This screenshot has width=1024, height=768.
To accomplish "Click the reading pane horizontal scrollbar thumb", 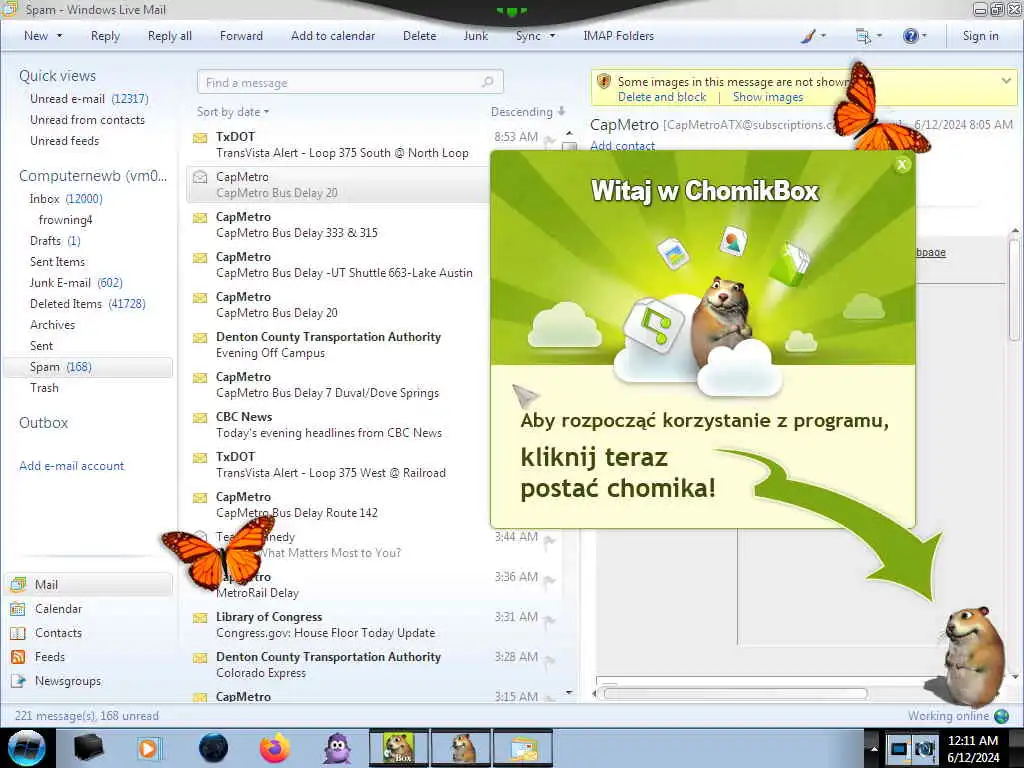I will (736, 694).
